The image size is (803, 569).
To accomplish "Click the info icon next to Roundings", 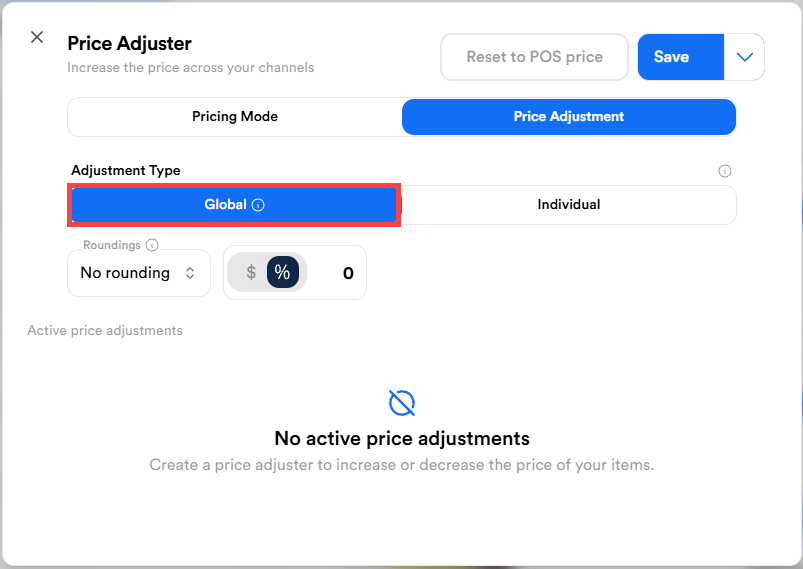I will point(152,245).
